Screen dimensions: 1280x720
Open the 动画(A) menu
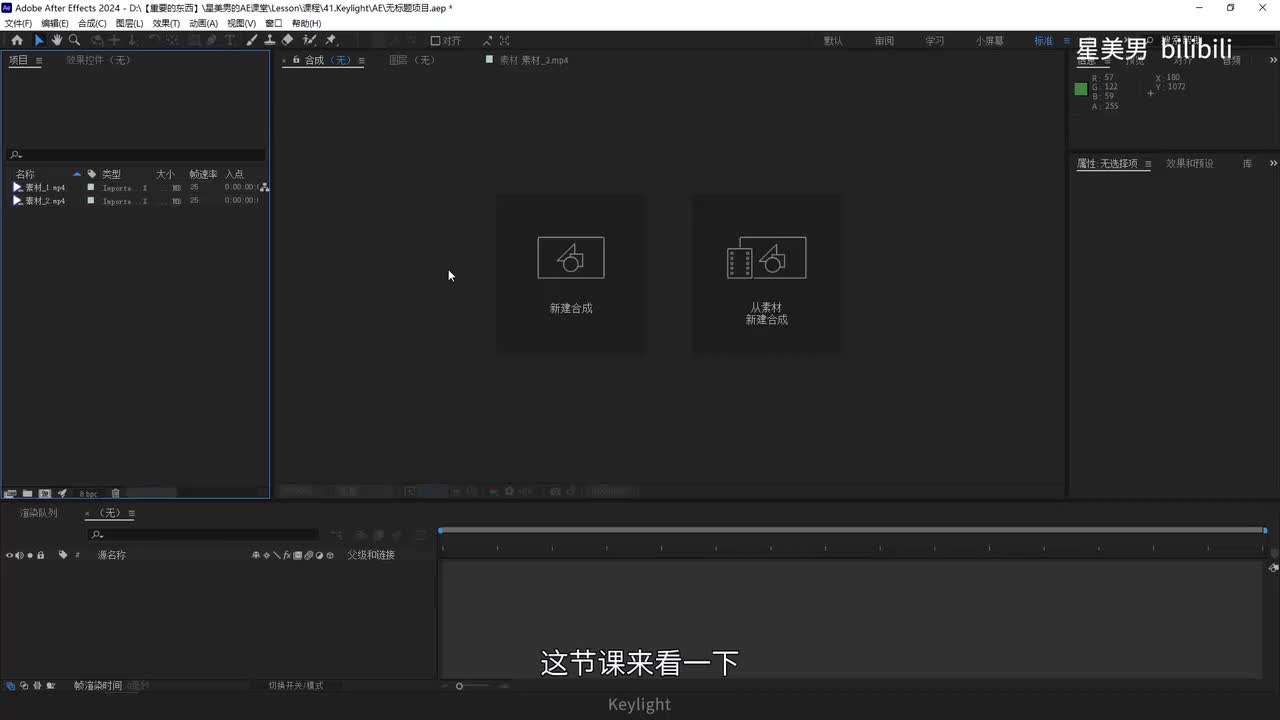[x=203, y=23]
